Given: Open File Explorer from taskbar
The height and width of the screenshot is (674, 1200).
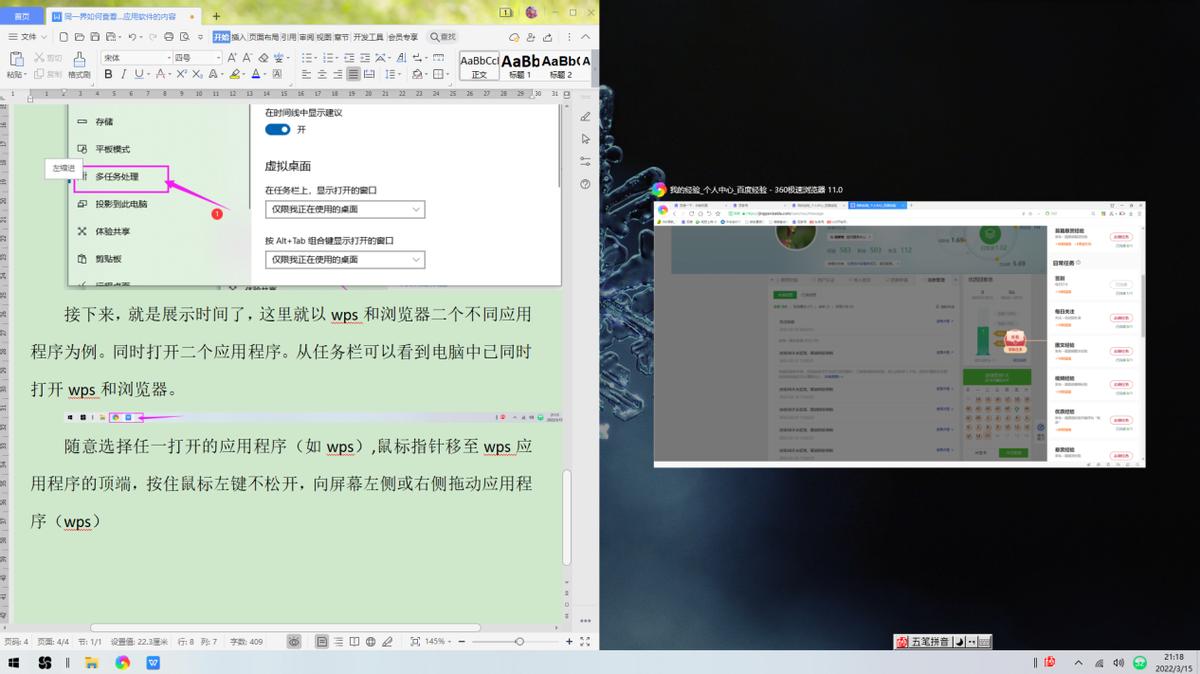Looking at the screenshot, I should (x=91, y=662).
